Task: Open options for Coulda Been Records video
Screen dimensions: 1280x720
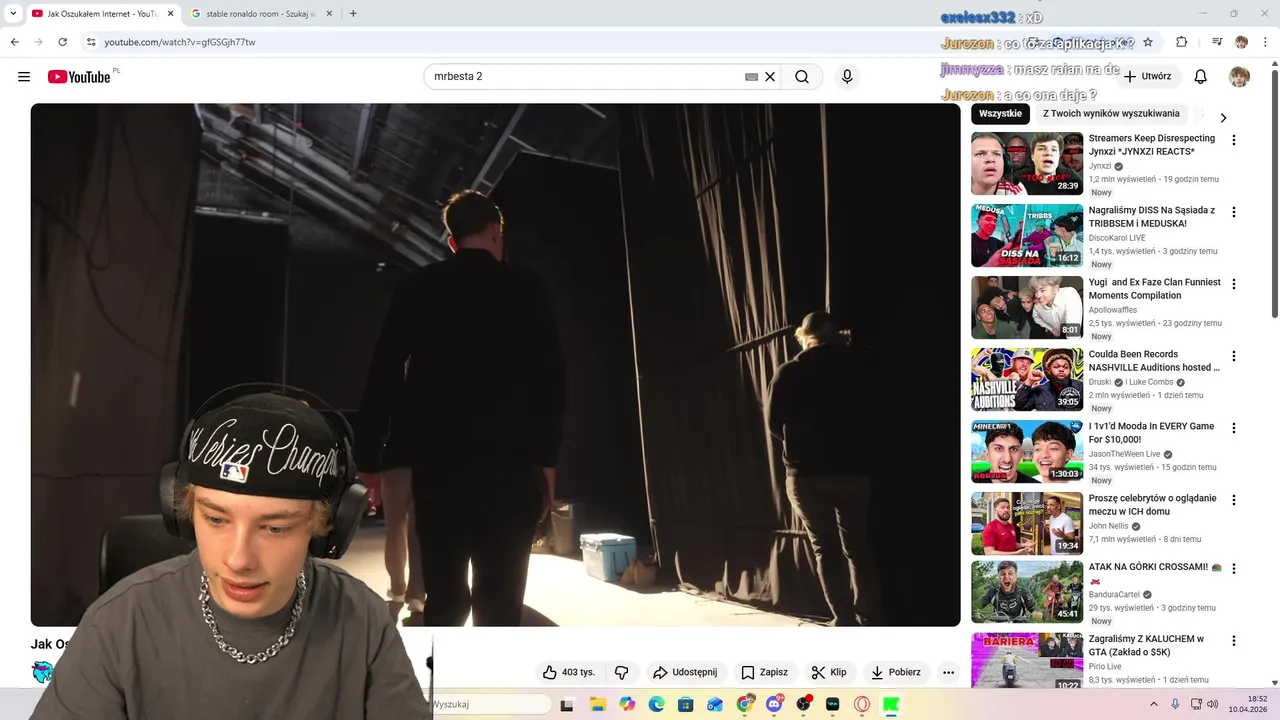Action: click(1234, 356)
